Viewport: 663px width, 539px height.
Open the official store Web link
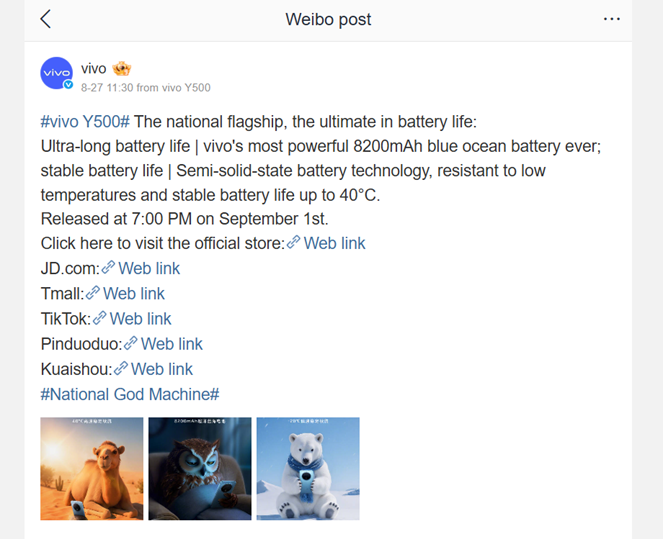(334, 243)
